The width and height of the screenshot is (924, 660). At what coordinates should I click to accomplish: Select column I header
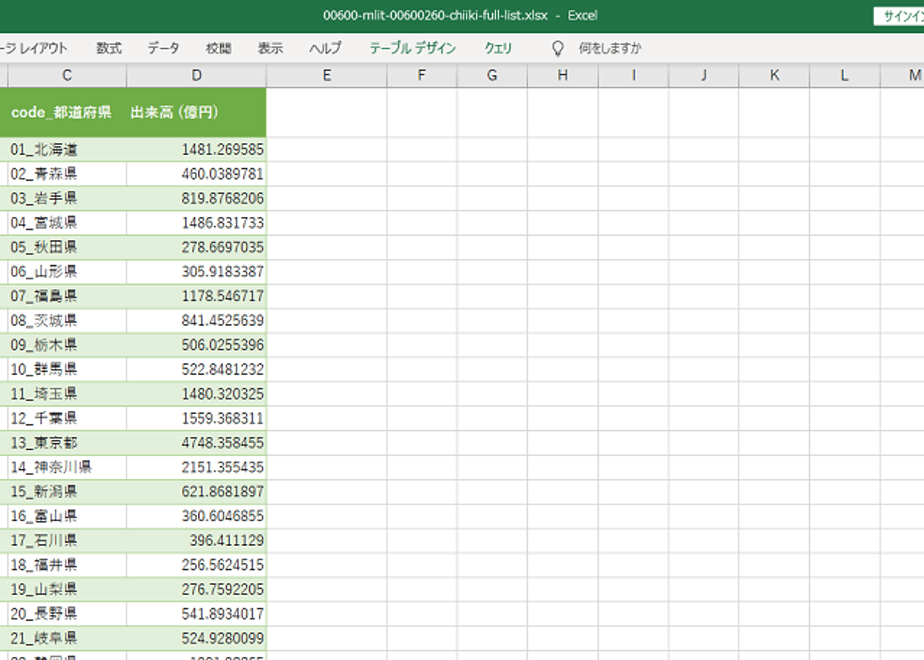633,75
